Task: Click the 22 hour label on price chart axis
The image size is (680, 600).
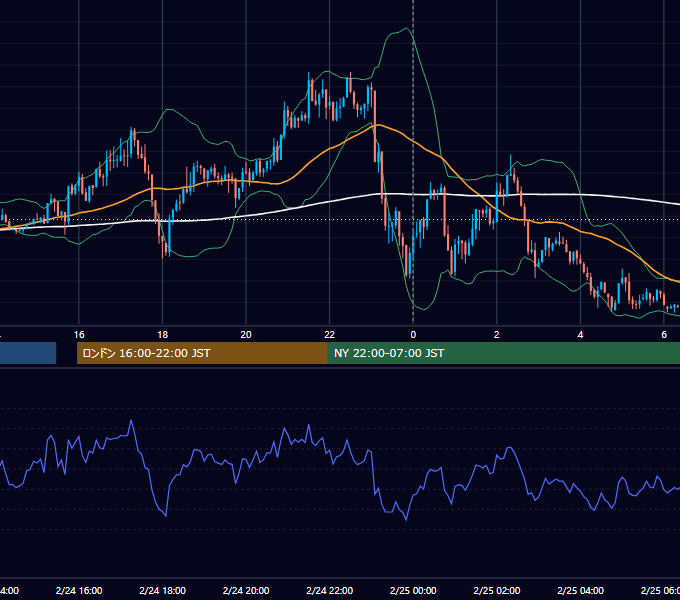Action: (330, 335)
